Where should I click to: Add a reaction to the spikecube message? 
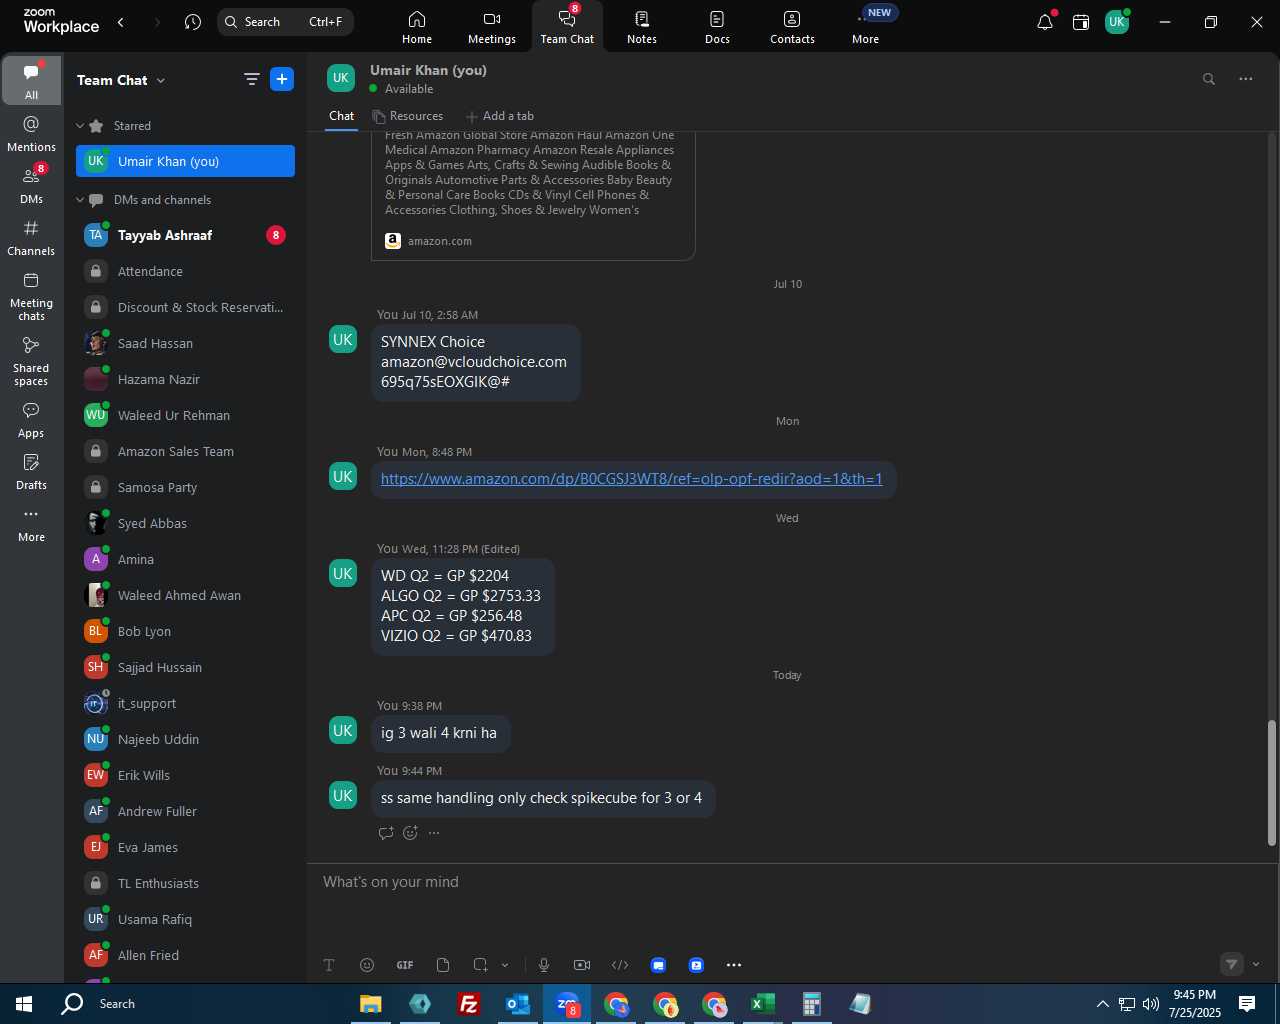(410, 833)
